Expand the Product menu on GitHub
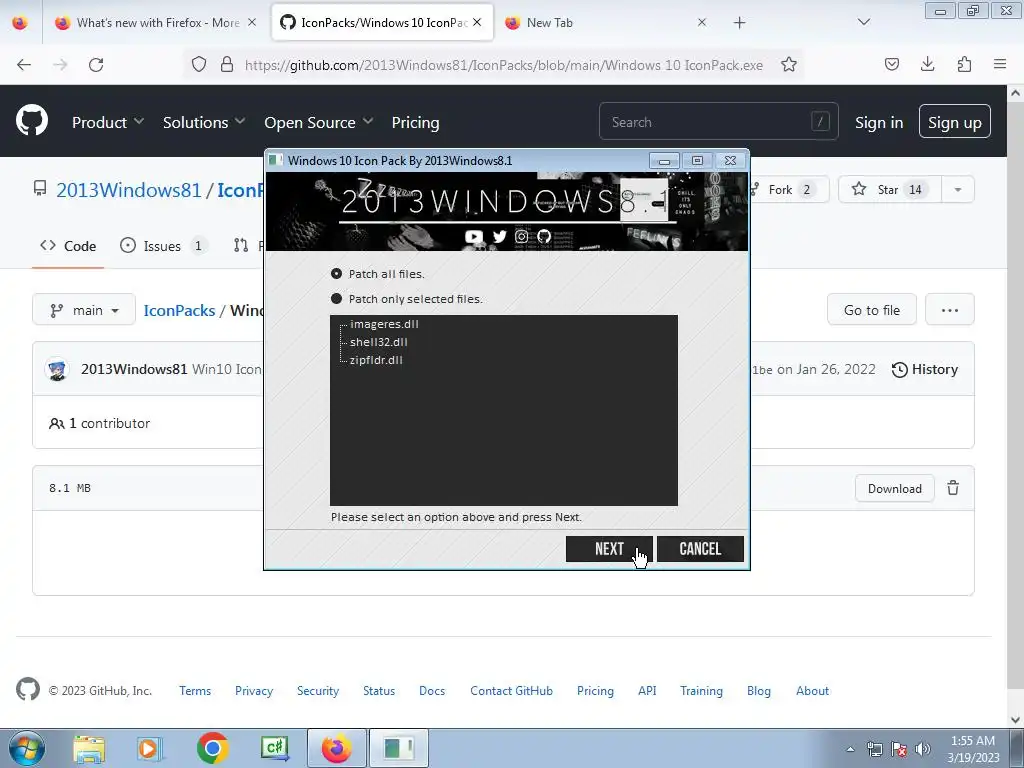This screenshot has height=768, width=1024. (108, 122)
